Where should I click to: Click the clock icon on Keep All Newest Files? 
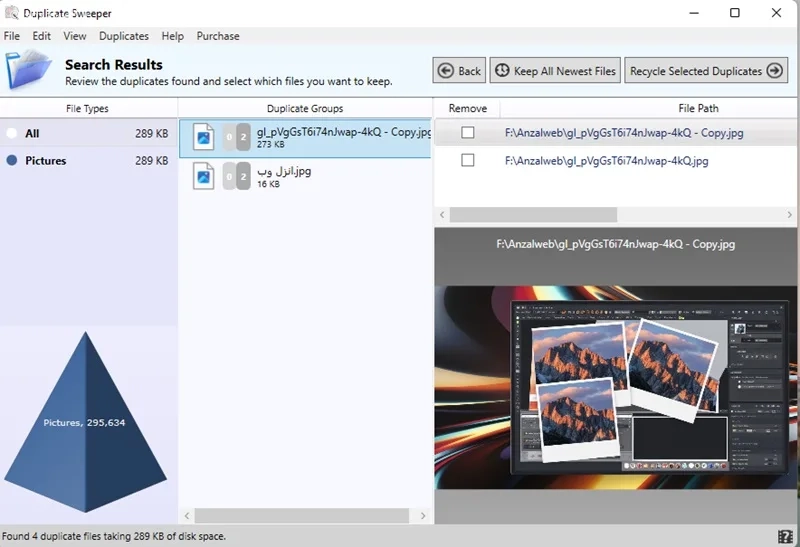[x=502, y=70]
